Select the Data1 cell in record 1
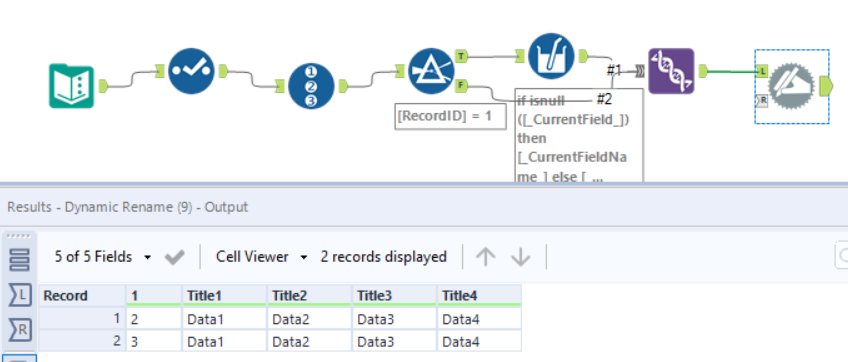848x362 pixels. tap(224, 319)
